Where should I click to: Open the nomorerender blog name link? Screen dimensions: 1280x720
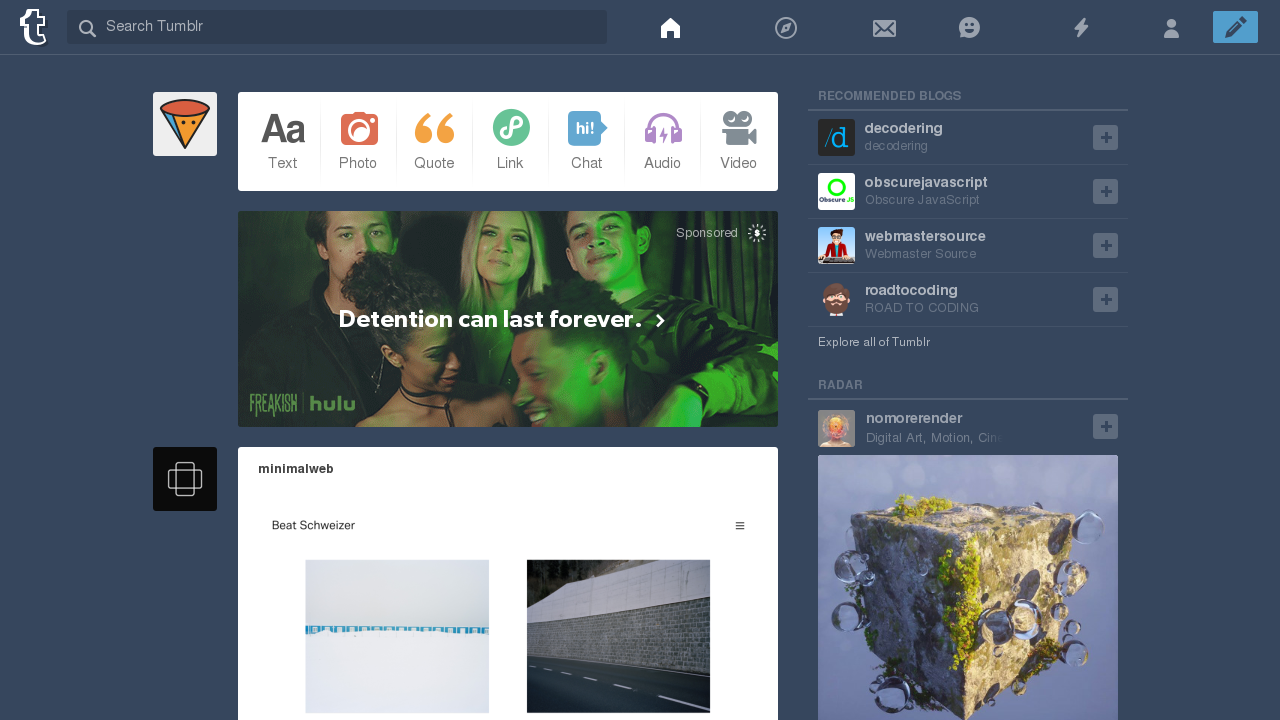click(914, 418)
